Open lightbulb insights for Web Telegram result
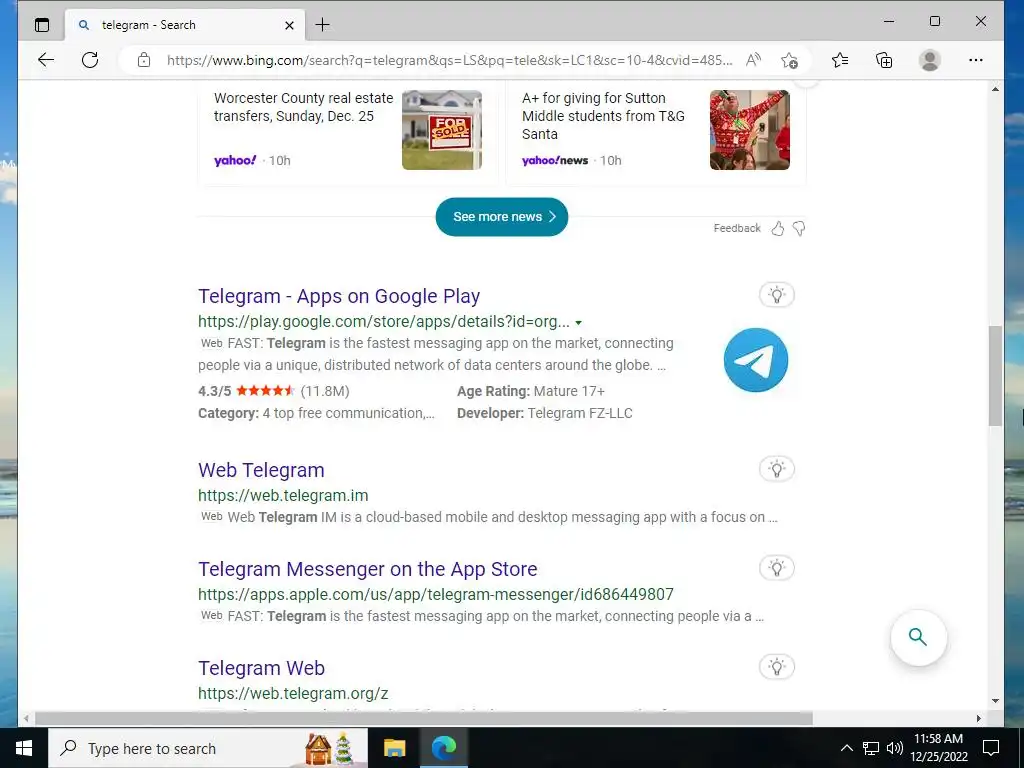Image resolution: width=1024 pixels, height=768 pixels. [776, 469]
